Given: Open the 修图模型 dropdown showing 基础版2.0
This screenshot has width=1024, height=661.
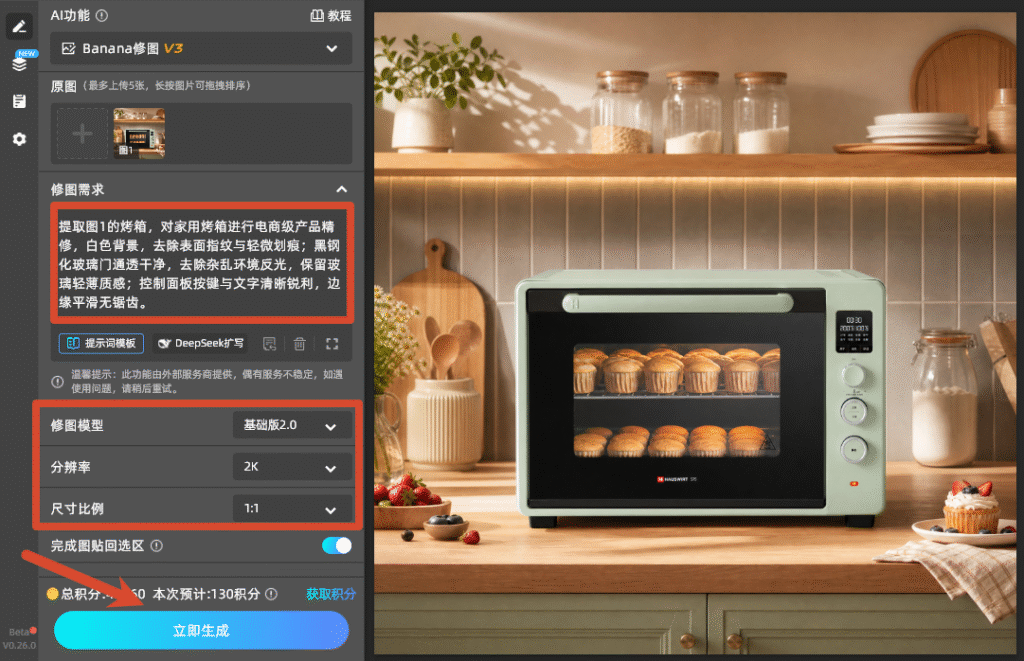Looking at the screenshot, I should [292, 426].
